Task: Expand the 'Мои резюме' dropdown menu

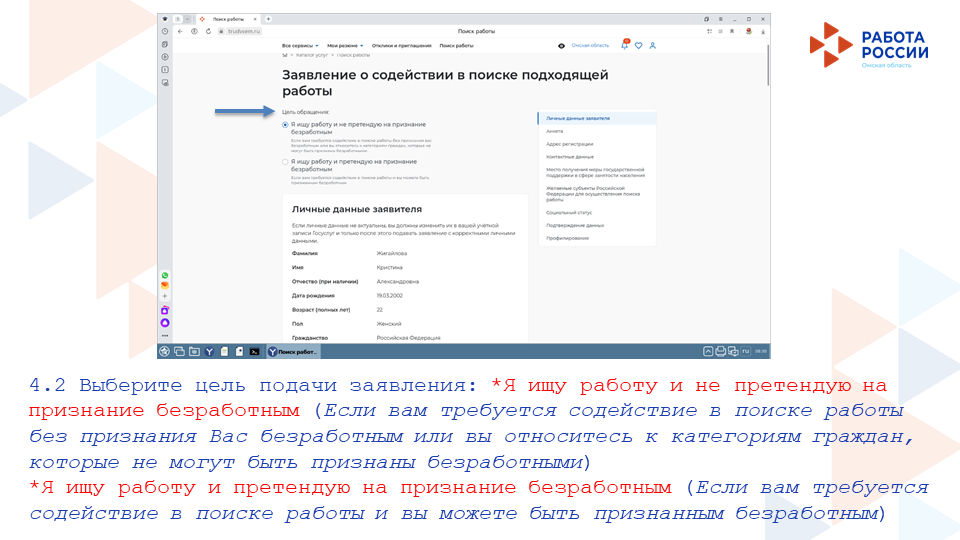Action: point(346,45)
